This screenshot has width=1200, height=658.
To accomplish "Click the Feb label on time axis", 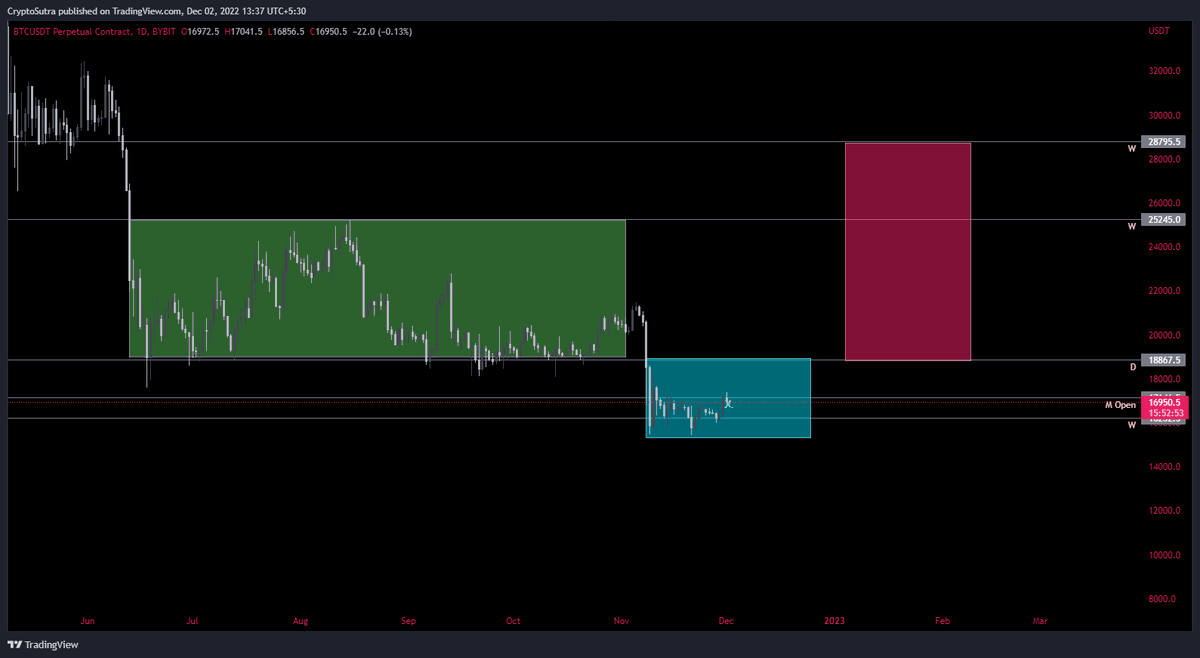I will [942, 621].
